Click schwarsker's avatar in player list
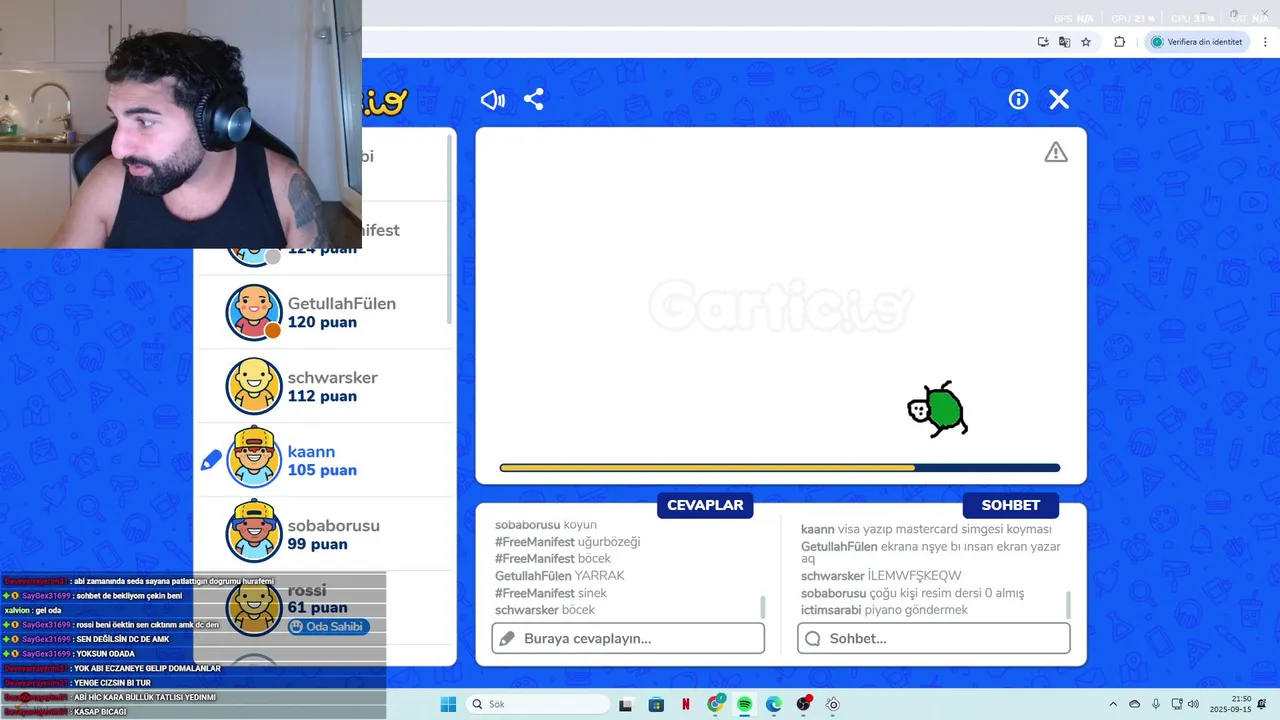This screenshot has height=720, width=1280. point(254,386)
